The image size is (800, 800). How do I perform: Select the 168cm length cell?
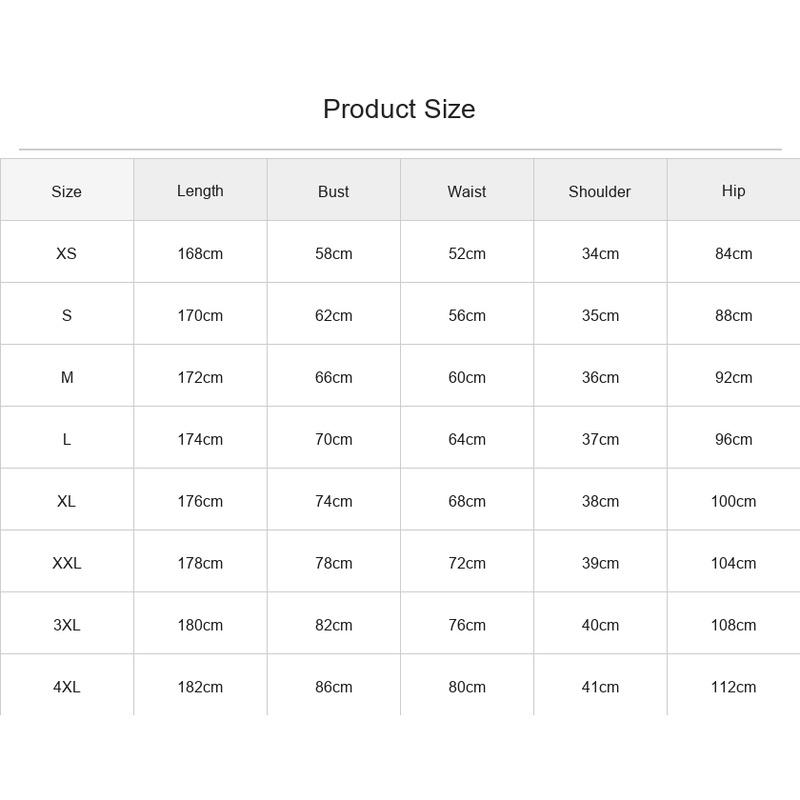(200, 254)
